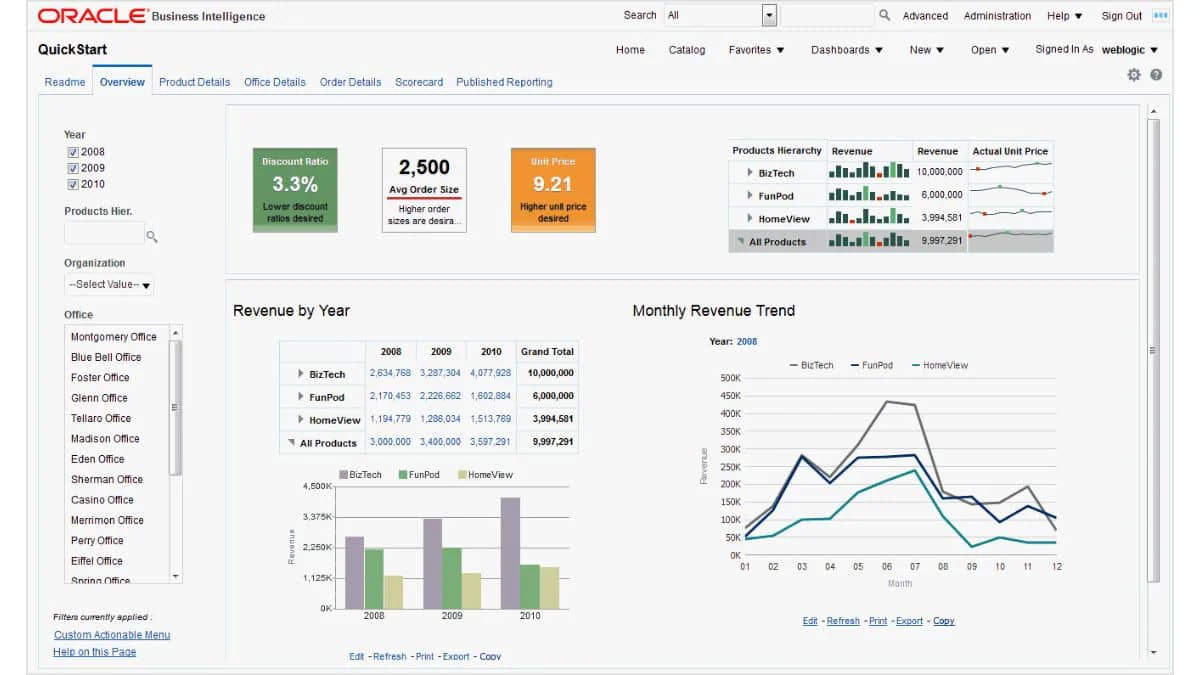Expand BizTech row in Revenue by Year table
The image size is (1200, 675).
[301, 373]
